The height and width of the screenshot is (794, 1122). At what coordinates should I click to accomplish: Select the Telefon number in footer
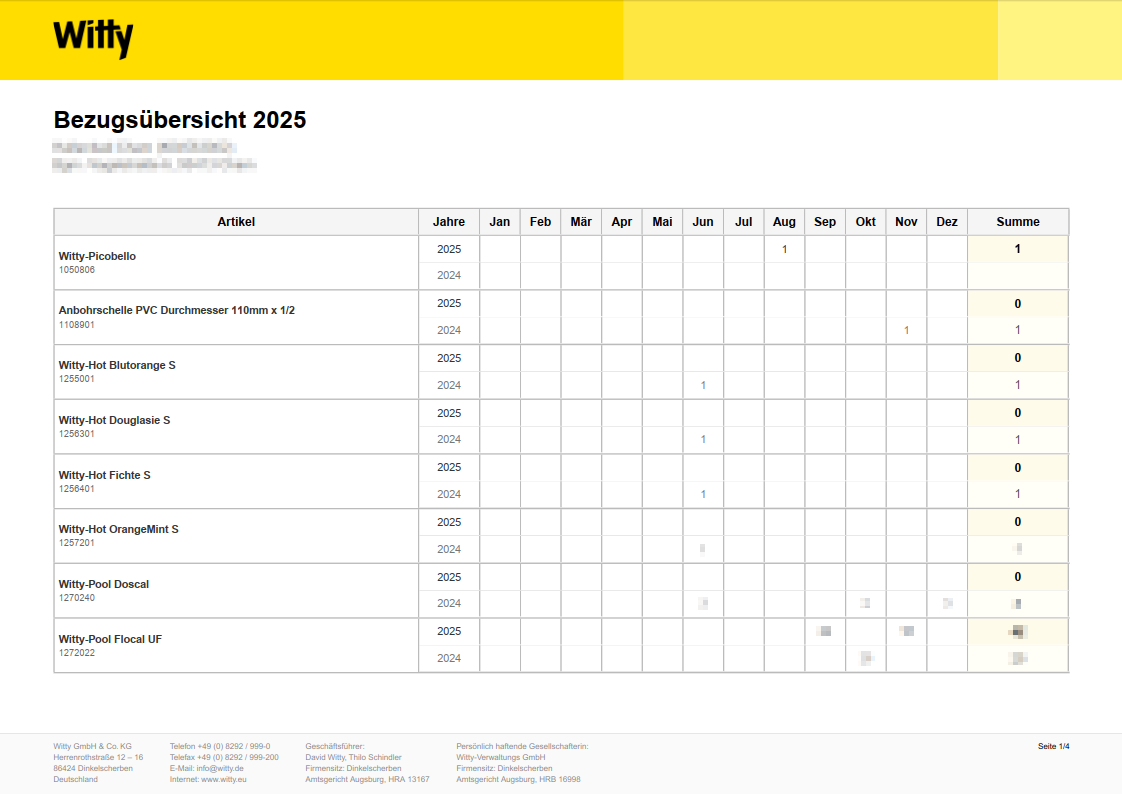point(220,746)
